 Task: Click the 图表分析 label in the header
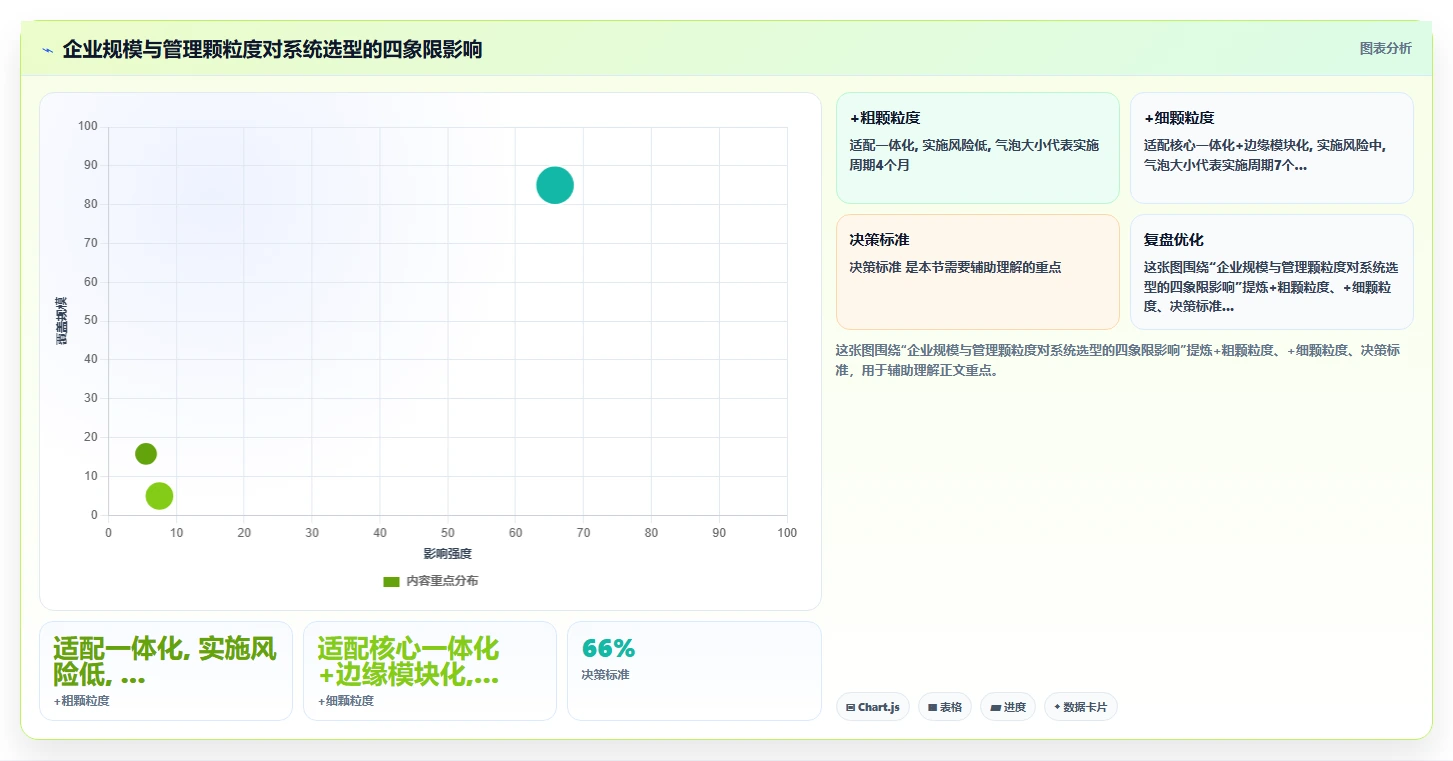pyautogui.click(x=1385, y=48)
